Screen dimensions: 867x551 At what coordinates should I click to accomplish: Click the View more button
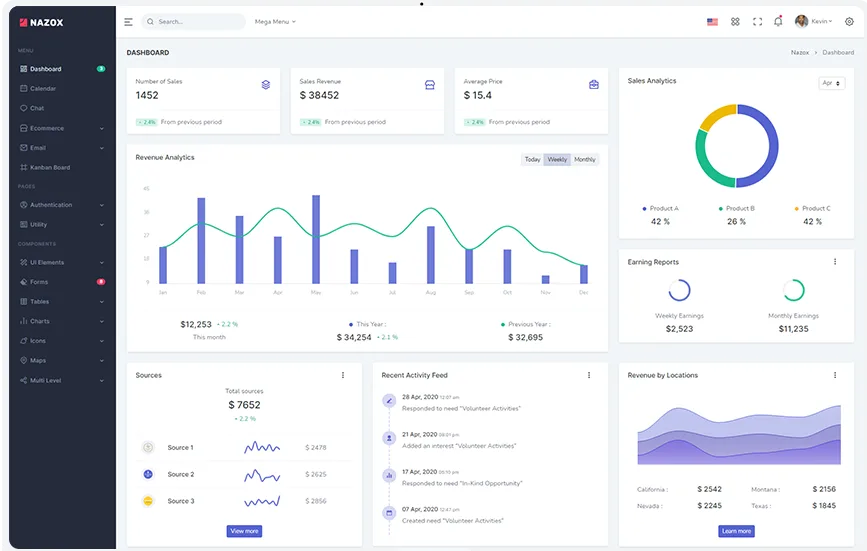[x=244, y=531]
